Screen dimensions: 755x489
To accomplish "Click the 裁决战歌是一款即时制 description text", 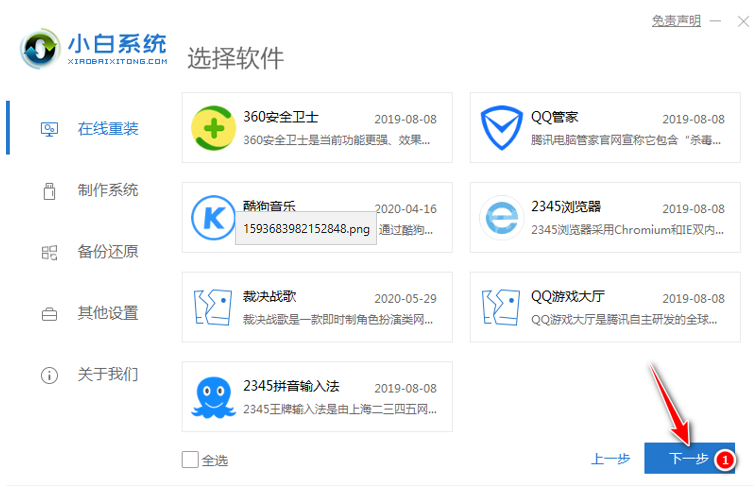I will pos(338,320).
